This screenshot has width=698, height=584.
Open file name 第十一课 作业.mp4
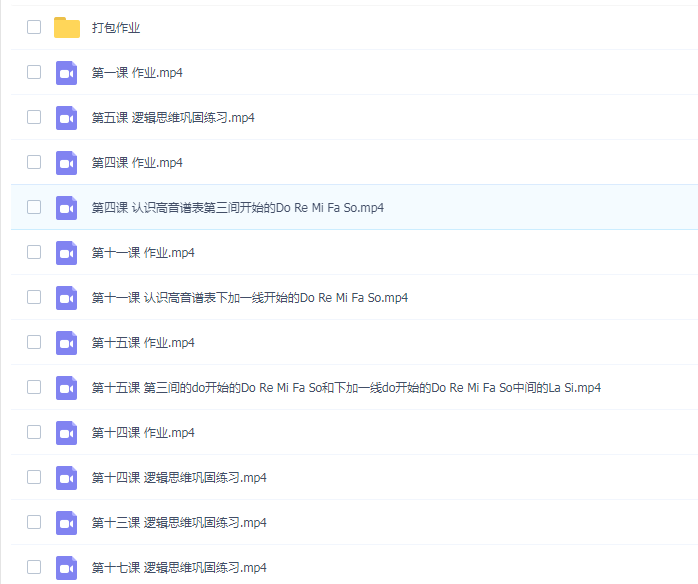click(x=143, y=252)
